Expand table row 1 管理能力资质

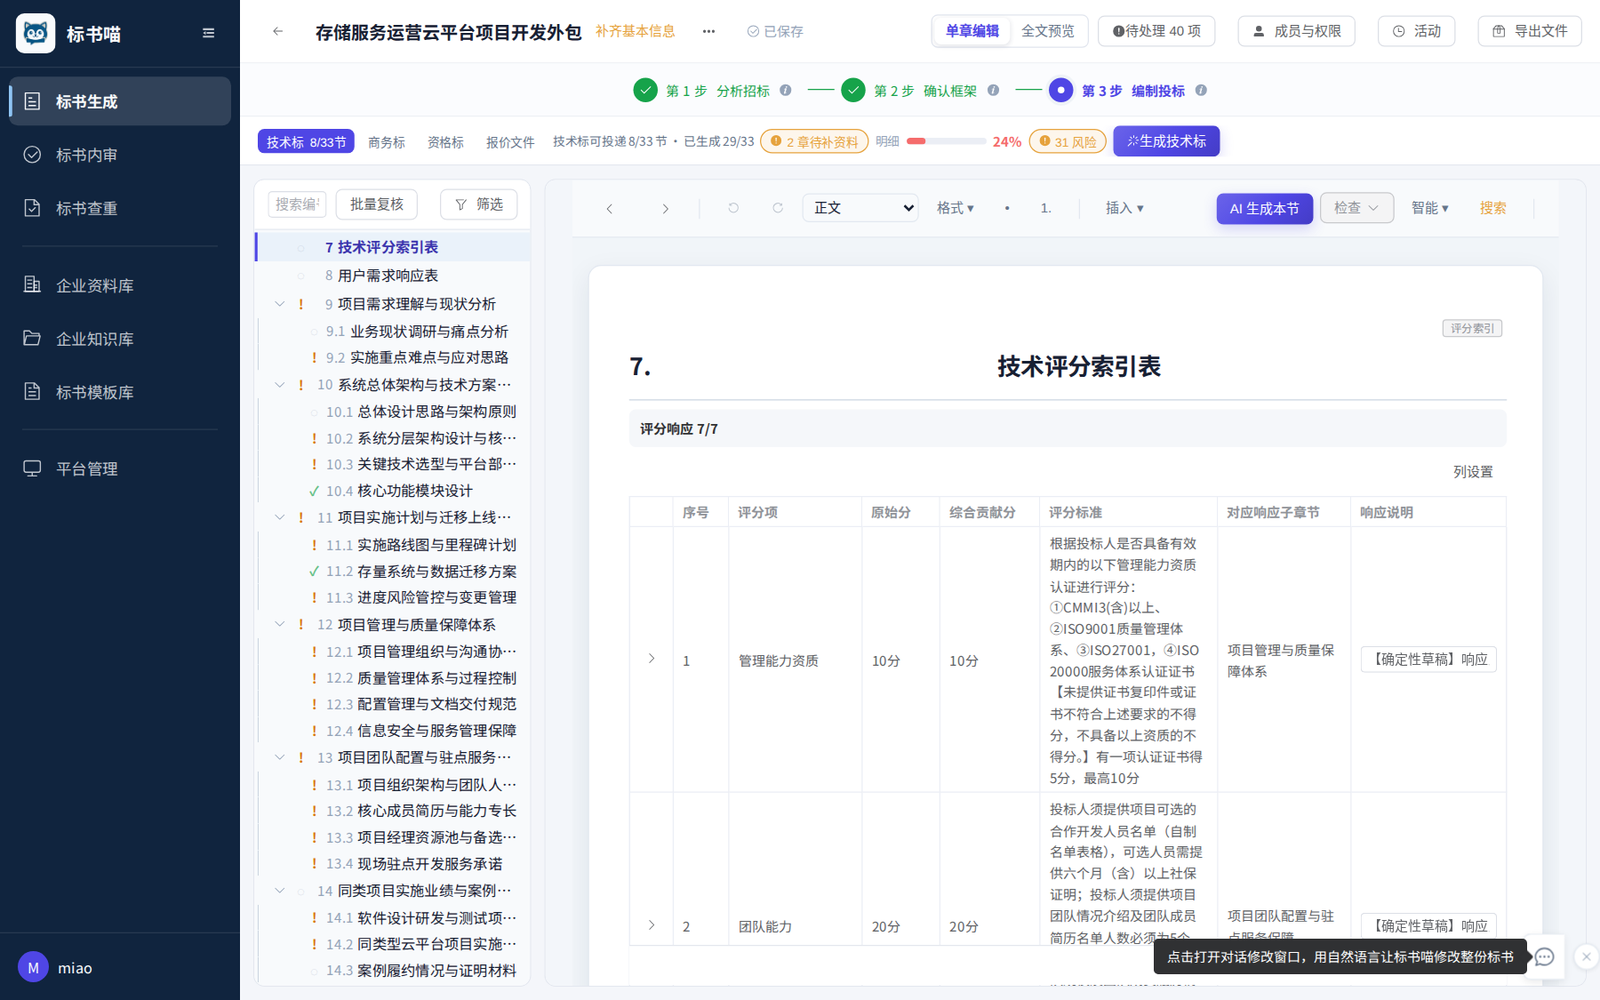(651, 659)
